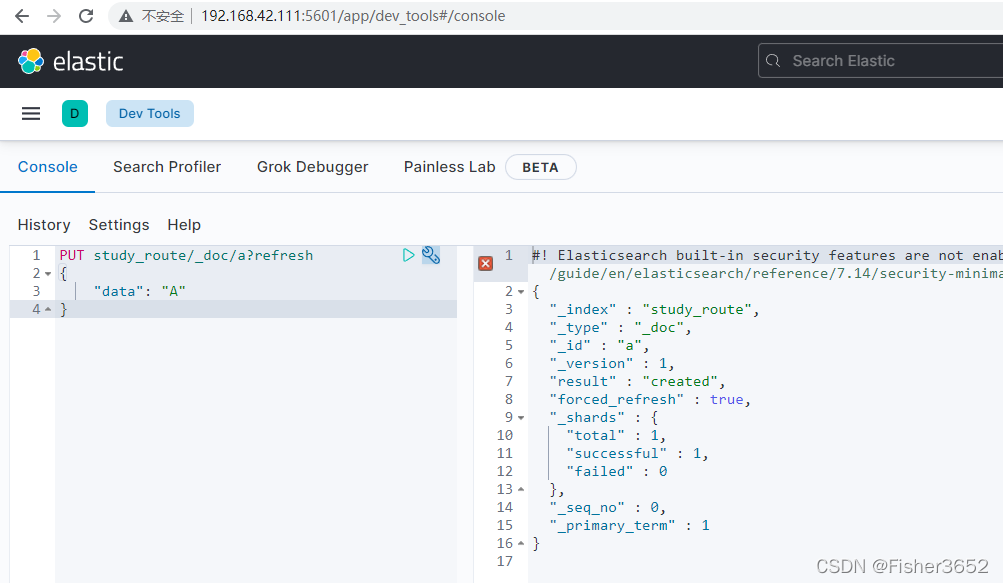Reload the page with refresh icon
The image size is (1003, 583).
click(x=86, y=16)
